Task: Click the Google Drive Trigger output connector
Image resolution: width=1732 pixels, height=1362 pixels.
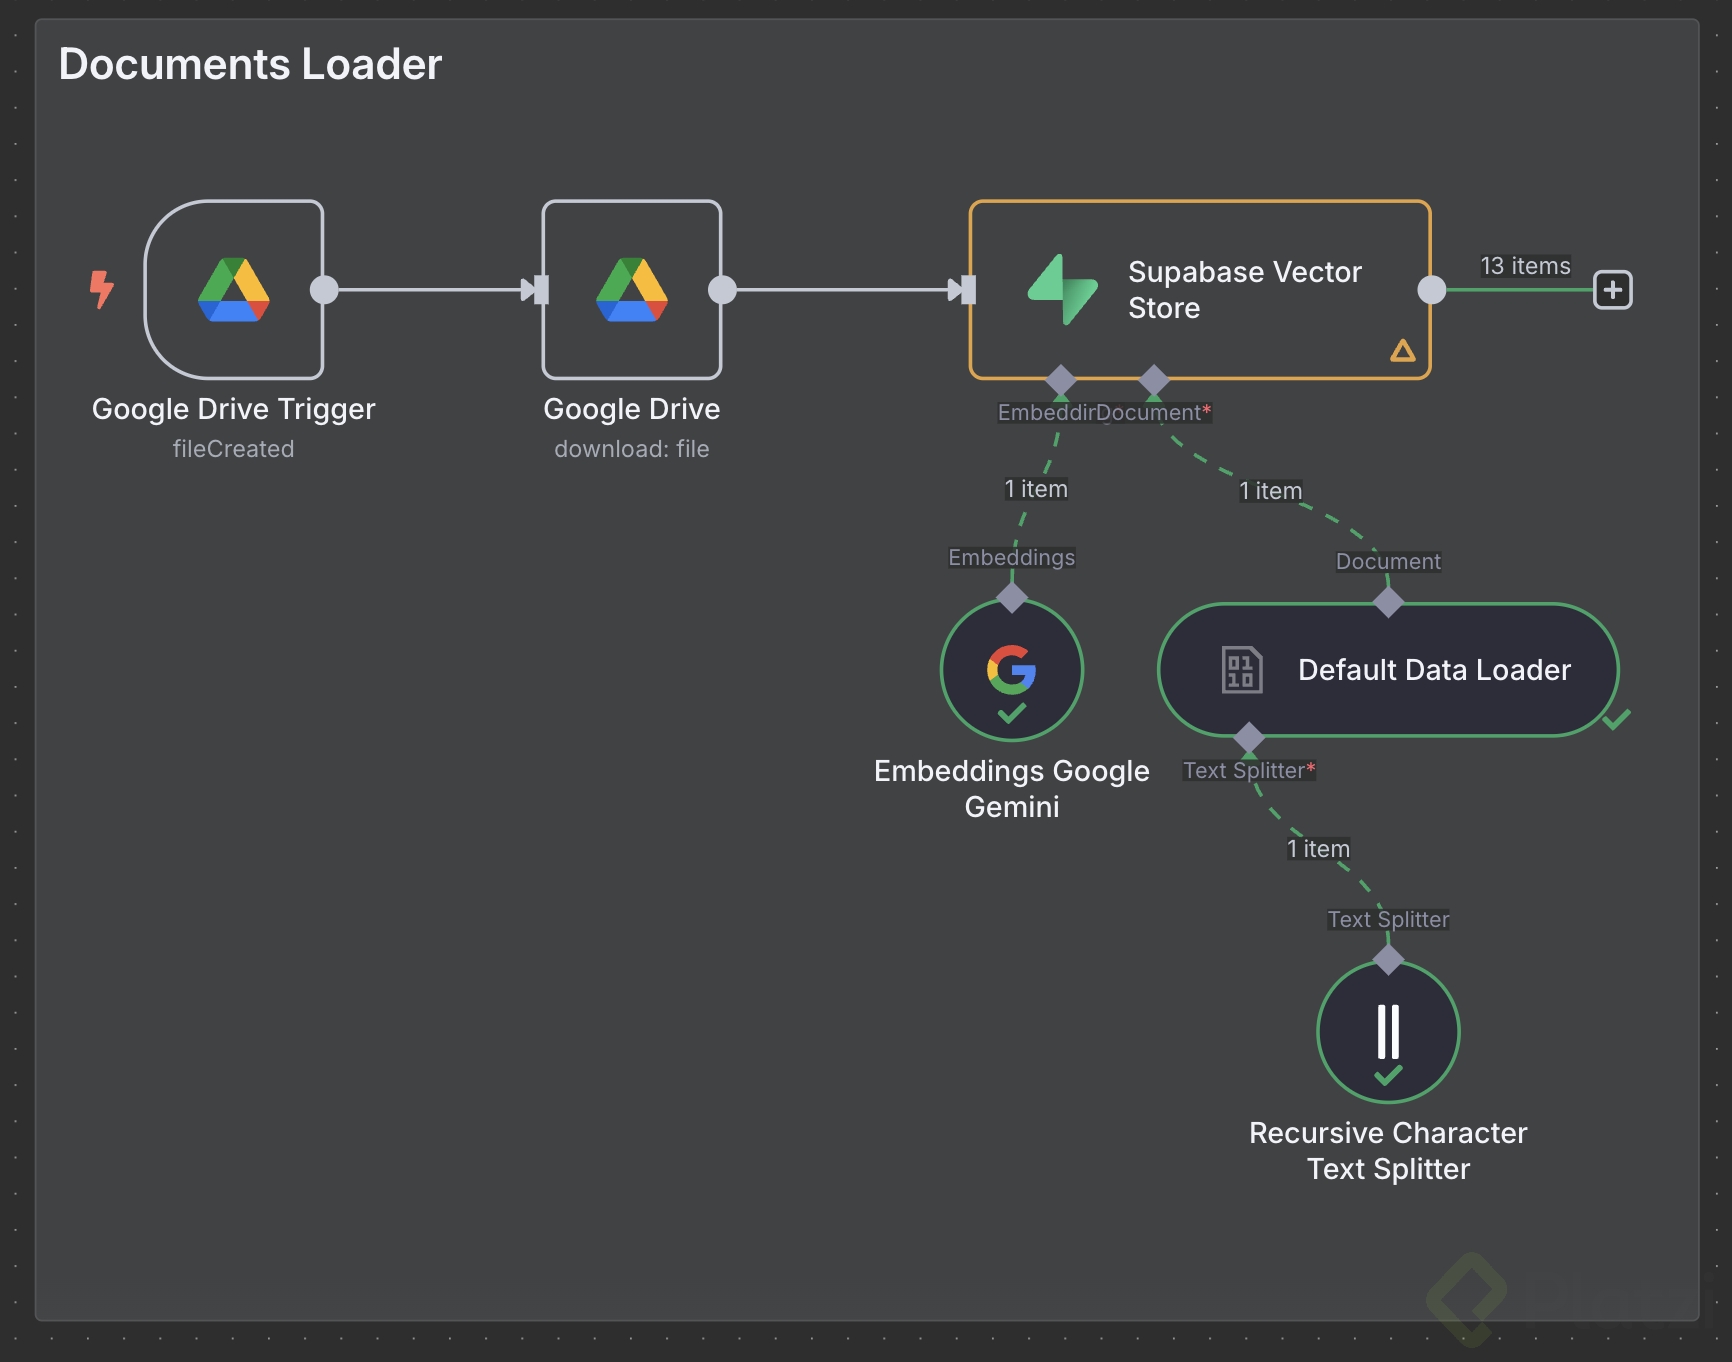Action: click(x=324, y=290)
